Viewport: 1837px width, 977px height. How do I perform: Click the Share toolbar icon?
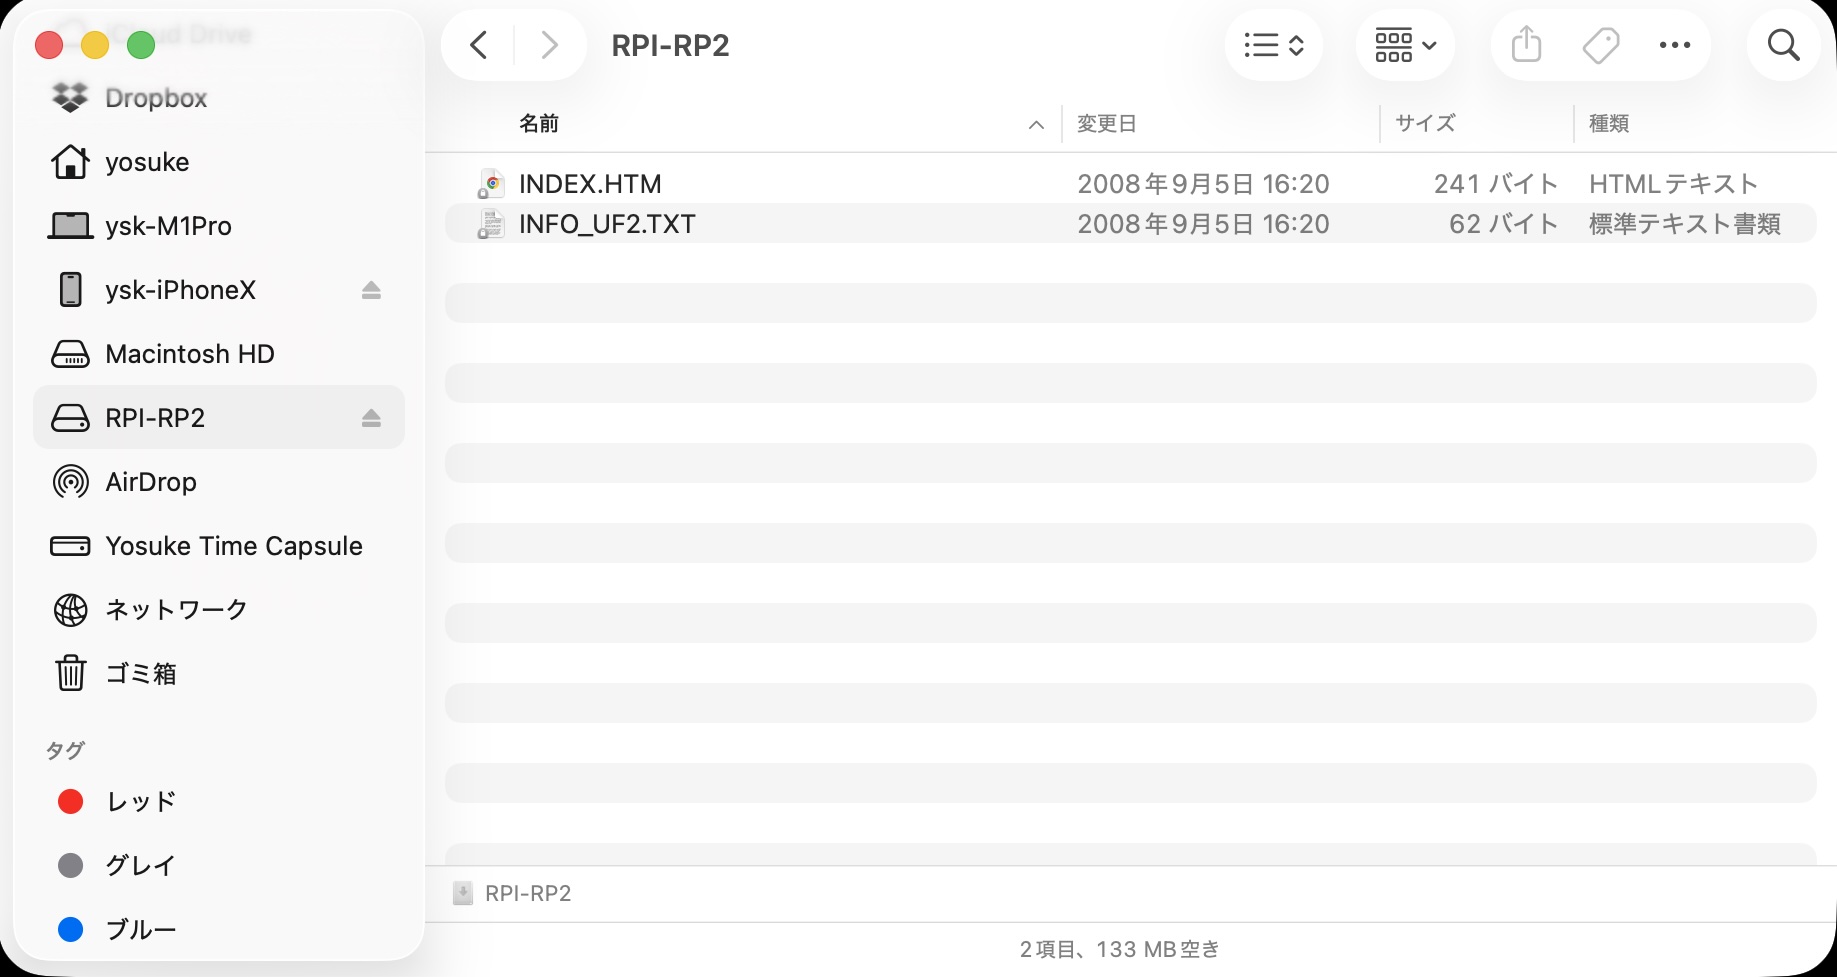(1526, 45)
